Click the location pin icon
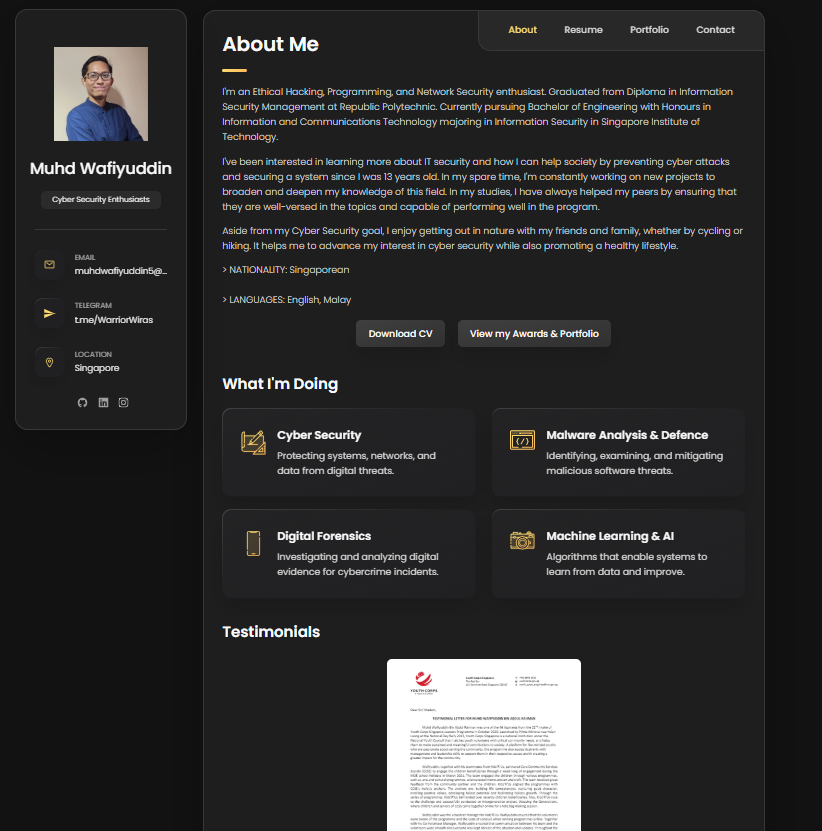Viewport: 822px width, 831px height. [x=48, y=361]
